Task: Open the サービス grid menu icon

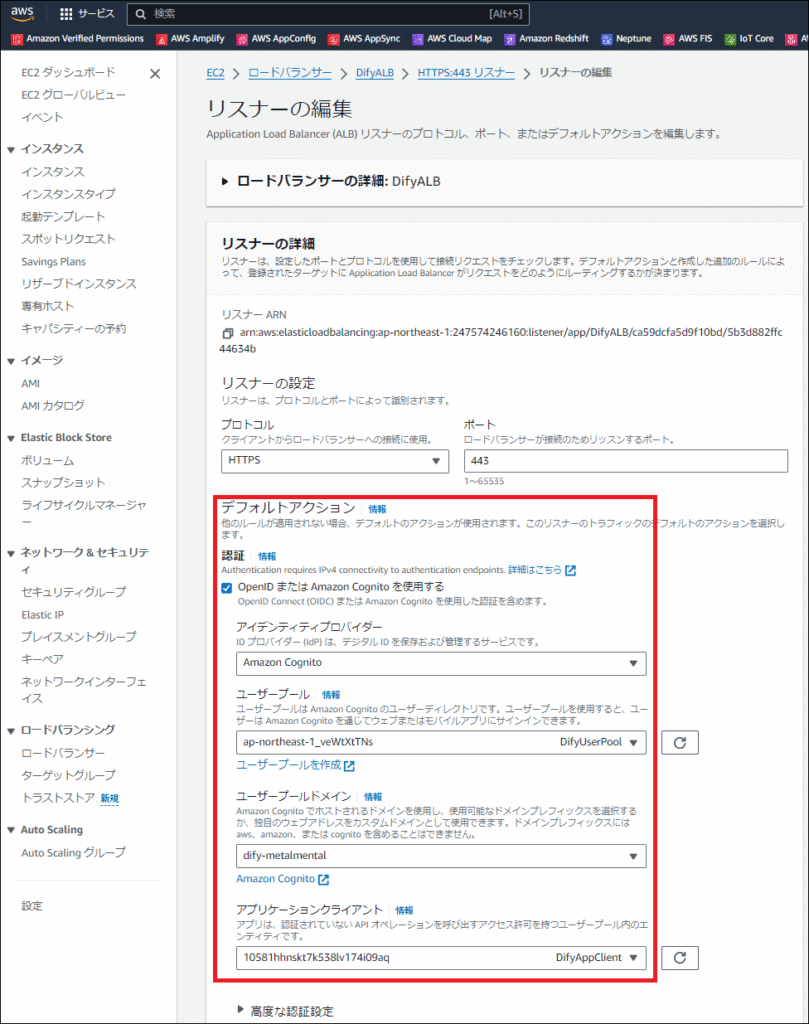Action: 67,15
